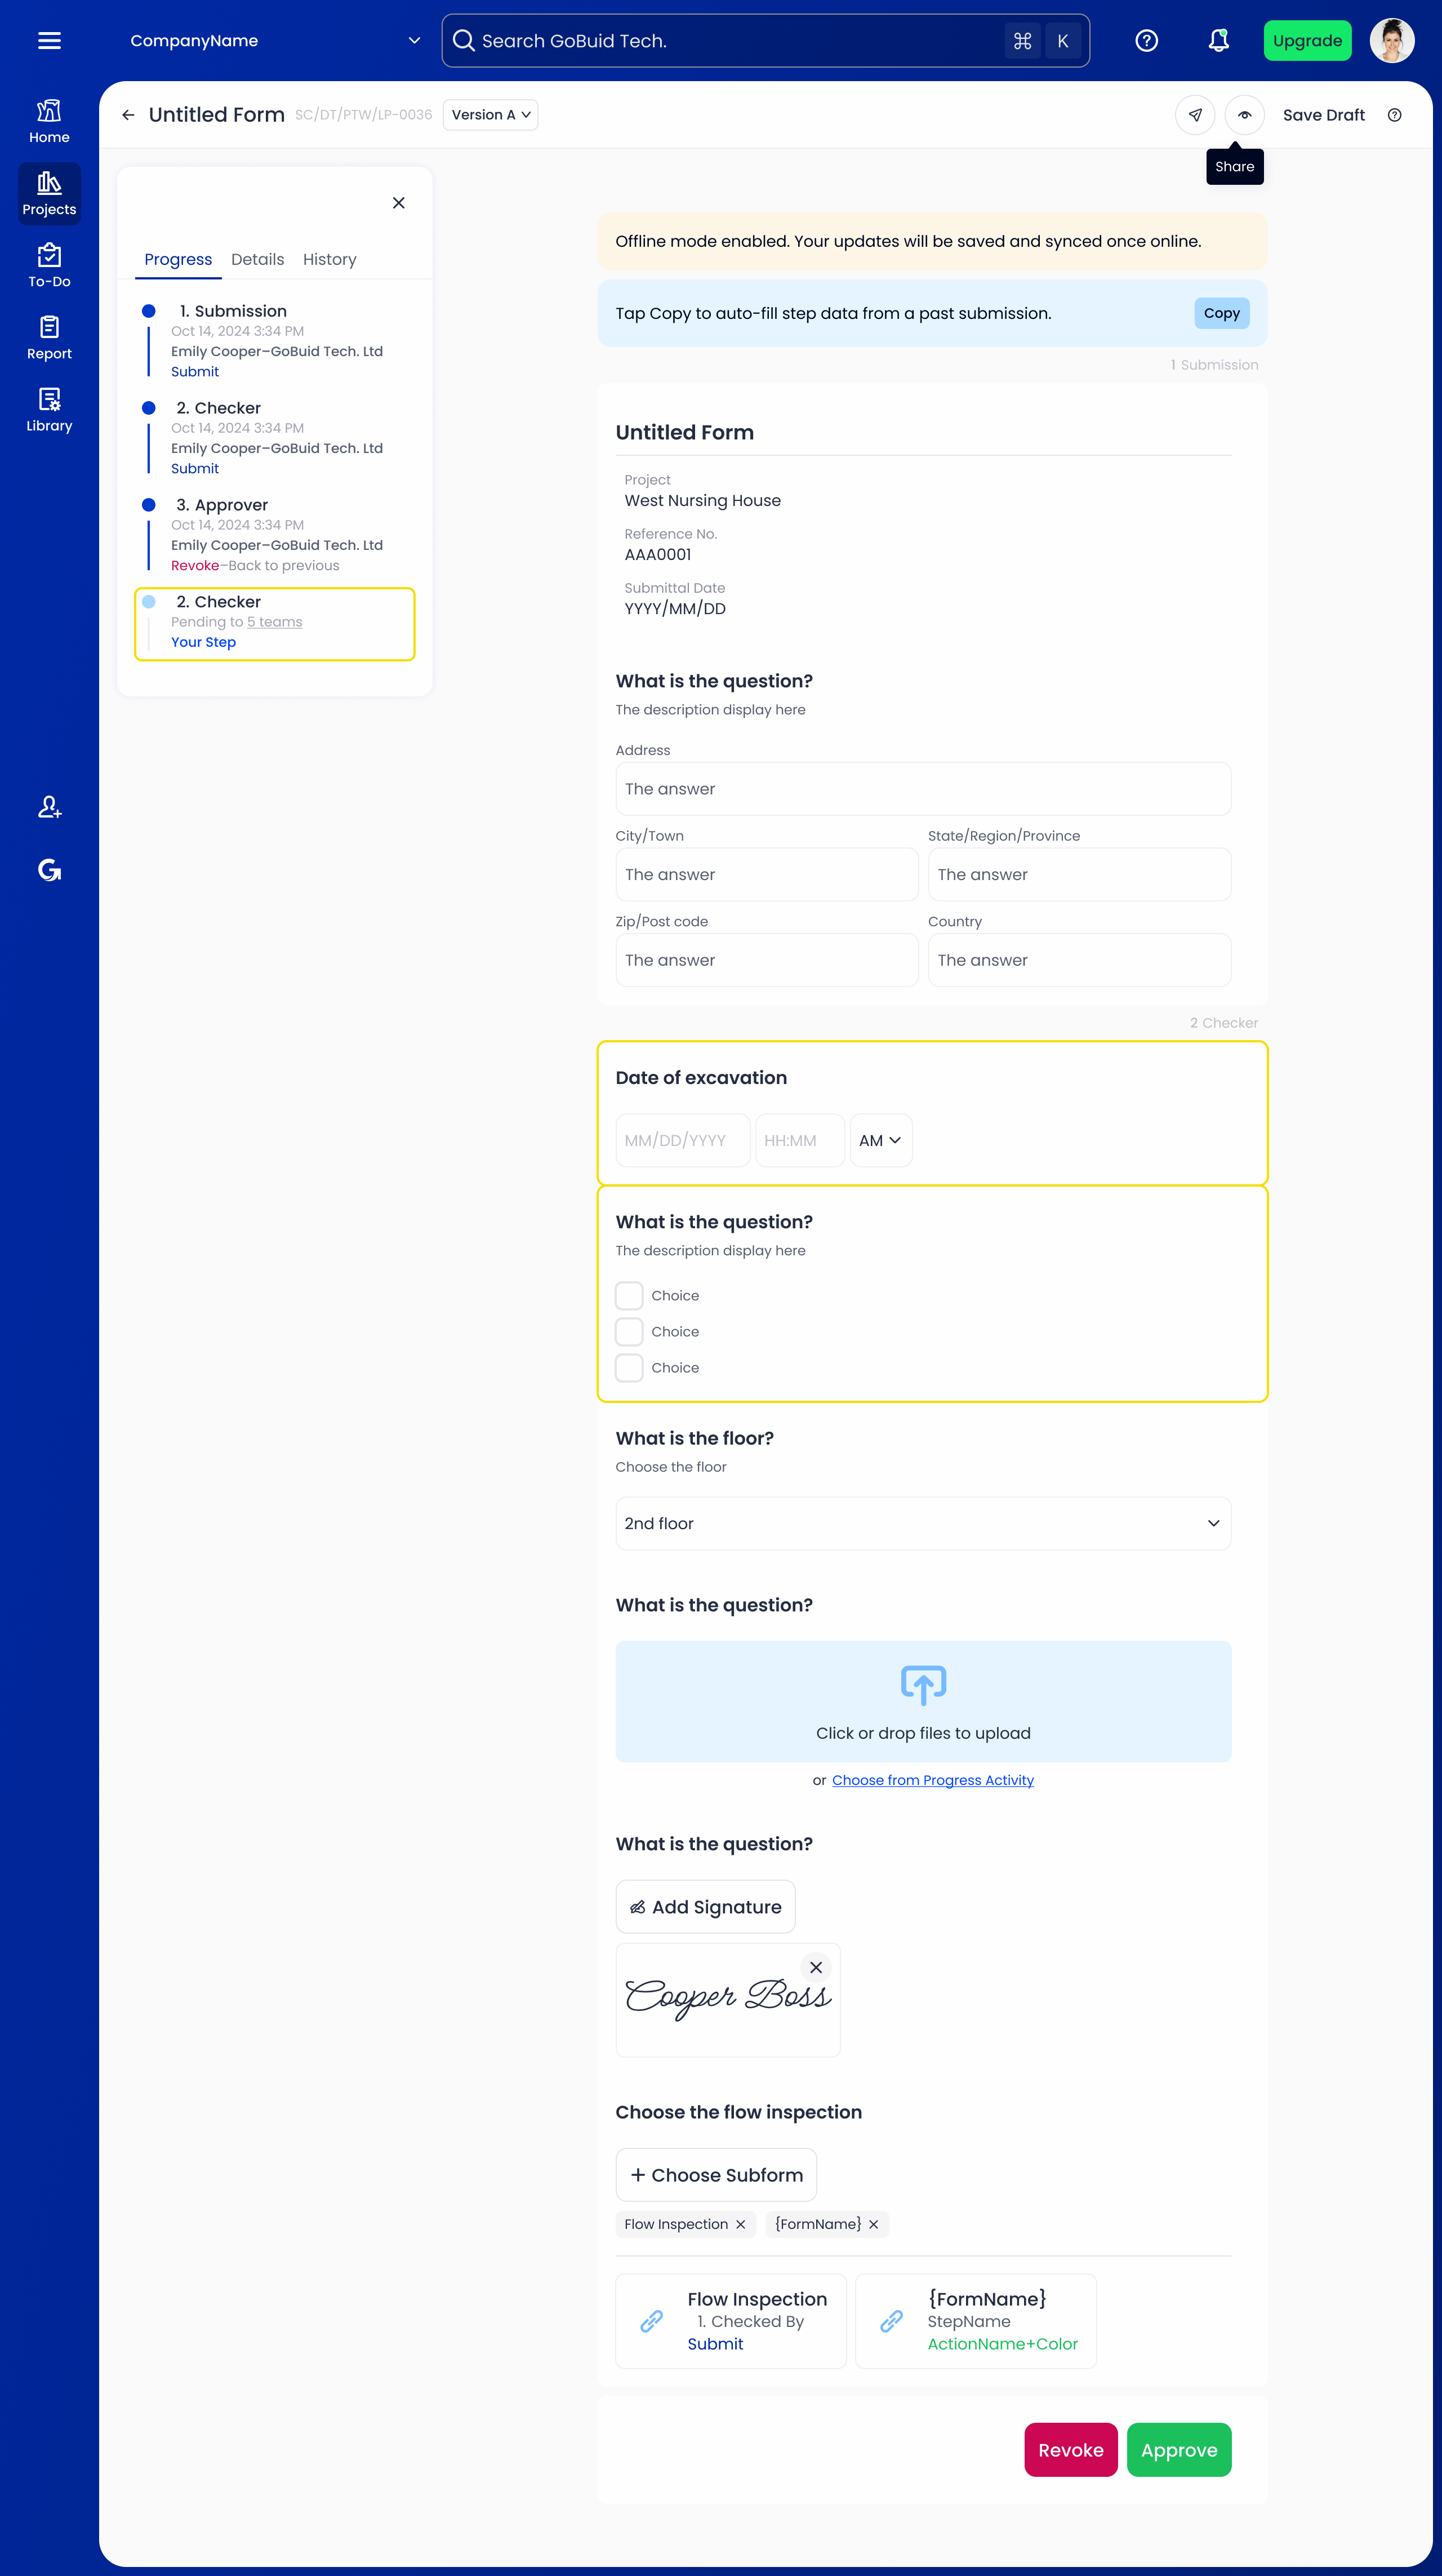Click the green Approve button
Image resolution: width=1442 pixels, height=2576 pixels.
tap(1179, 2450)
